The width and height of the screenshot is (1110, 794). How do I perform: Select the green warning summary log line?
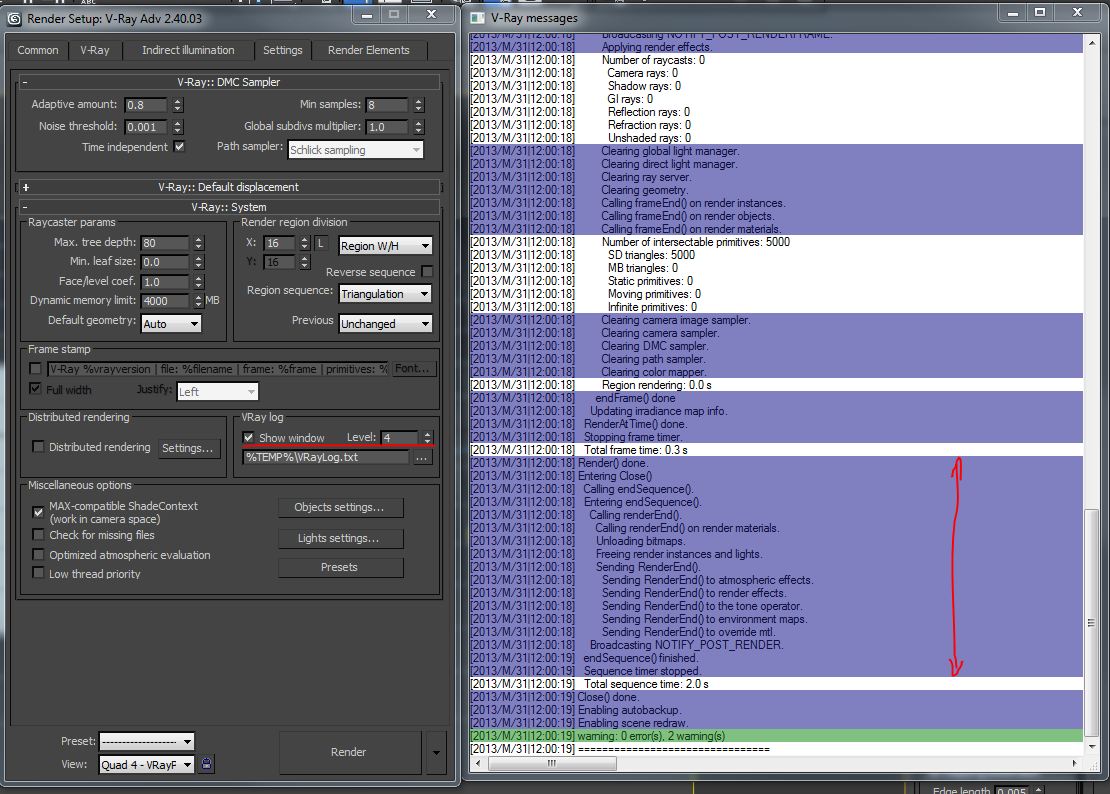[776, 736]
